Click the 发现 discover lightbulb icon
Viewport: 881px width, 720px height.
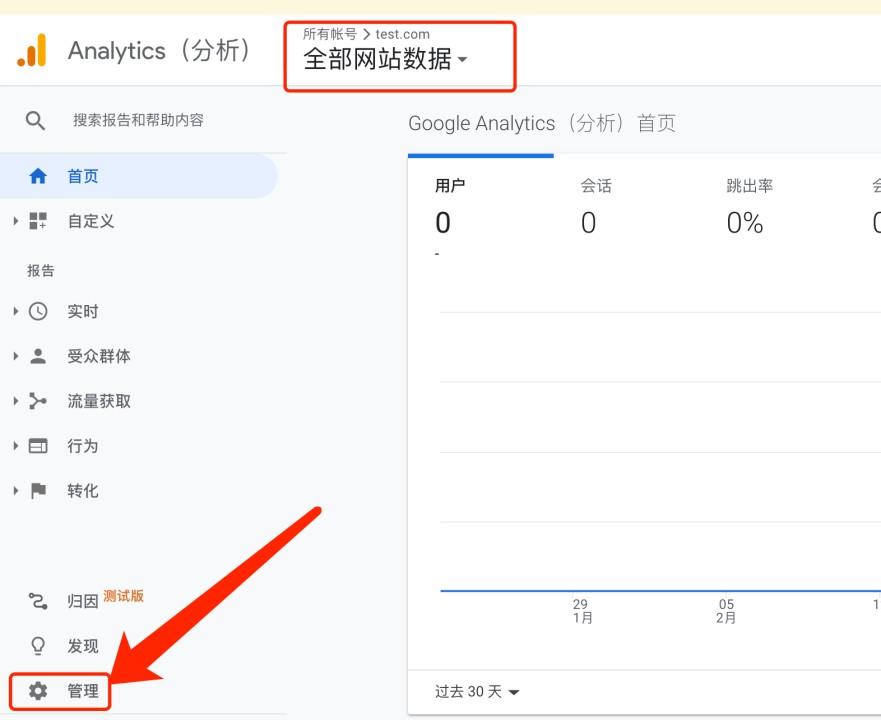tap(38, 646)
